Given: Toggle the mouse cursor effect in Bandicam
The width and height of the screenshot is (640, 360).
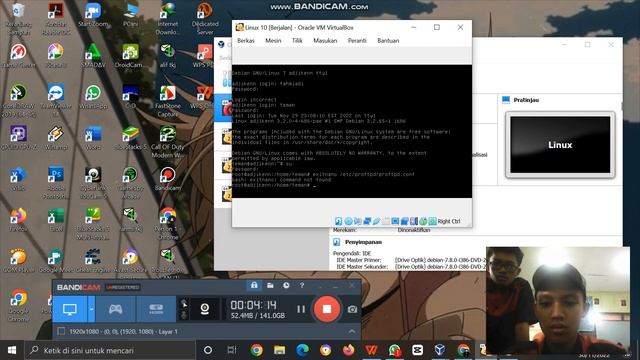Looking at the screenshot, I should click(x=184, y=303).
